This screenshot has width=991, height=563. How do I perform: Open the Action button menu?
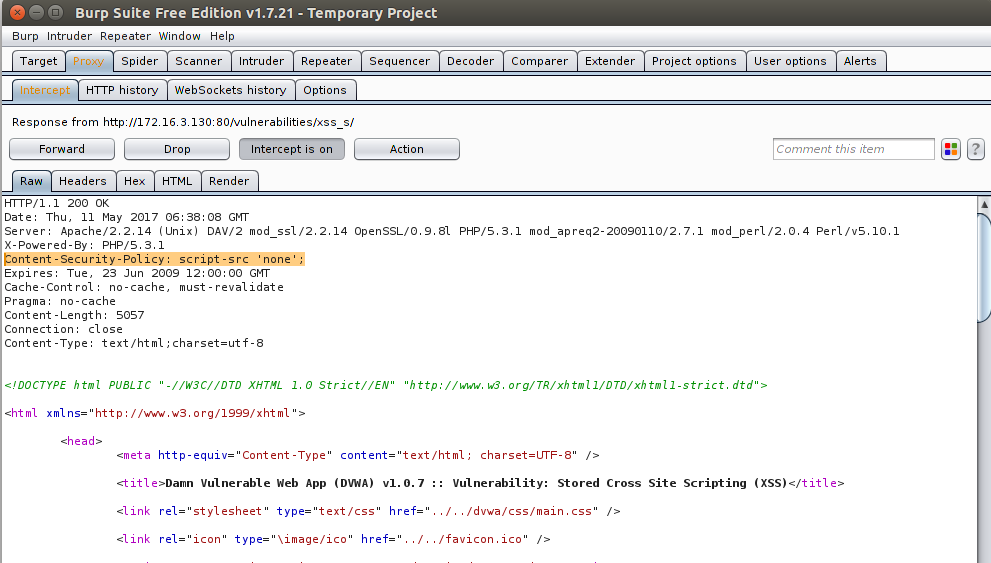point(406,149)
